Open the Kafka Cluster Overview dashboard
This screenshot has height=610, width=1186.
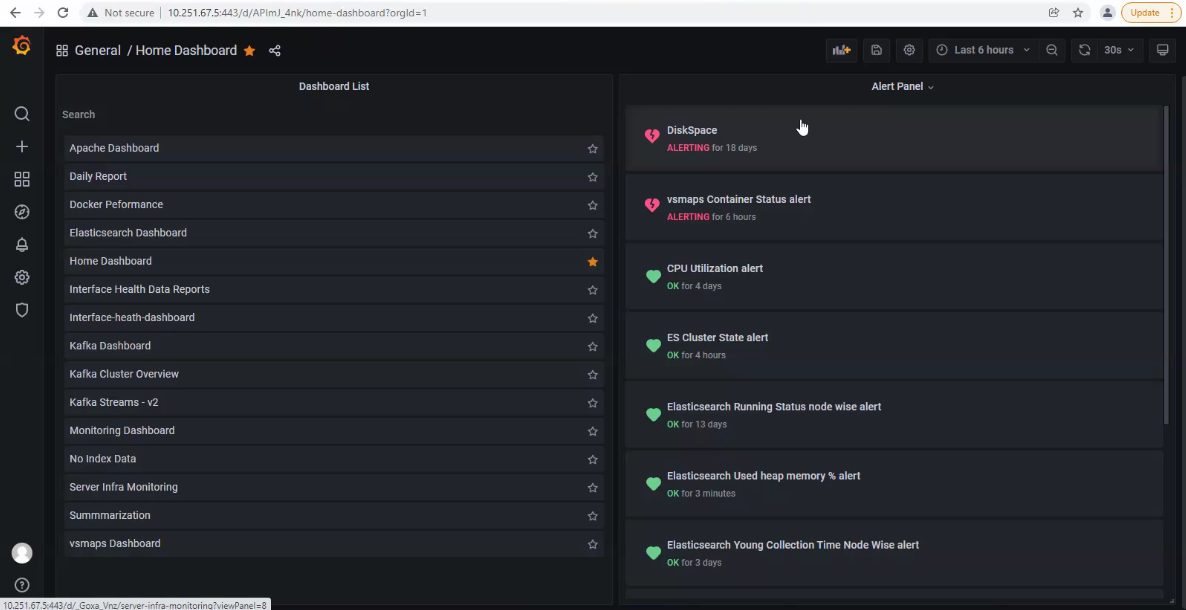click(x=124, y=374)
